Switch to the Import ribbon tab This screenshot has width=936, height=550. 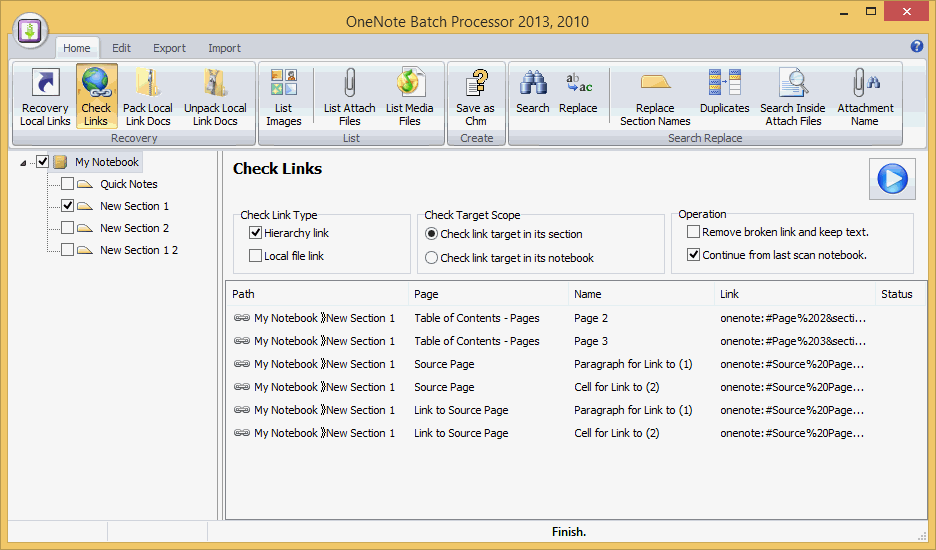[x=224, y=48]
